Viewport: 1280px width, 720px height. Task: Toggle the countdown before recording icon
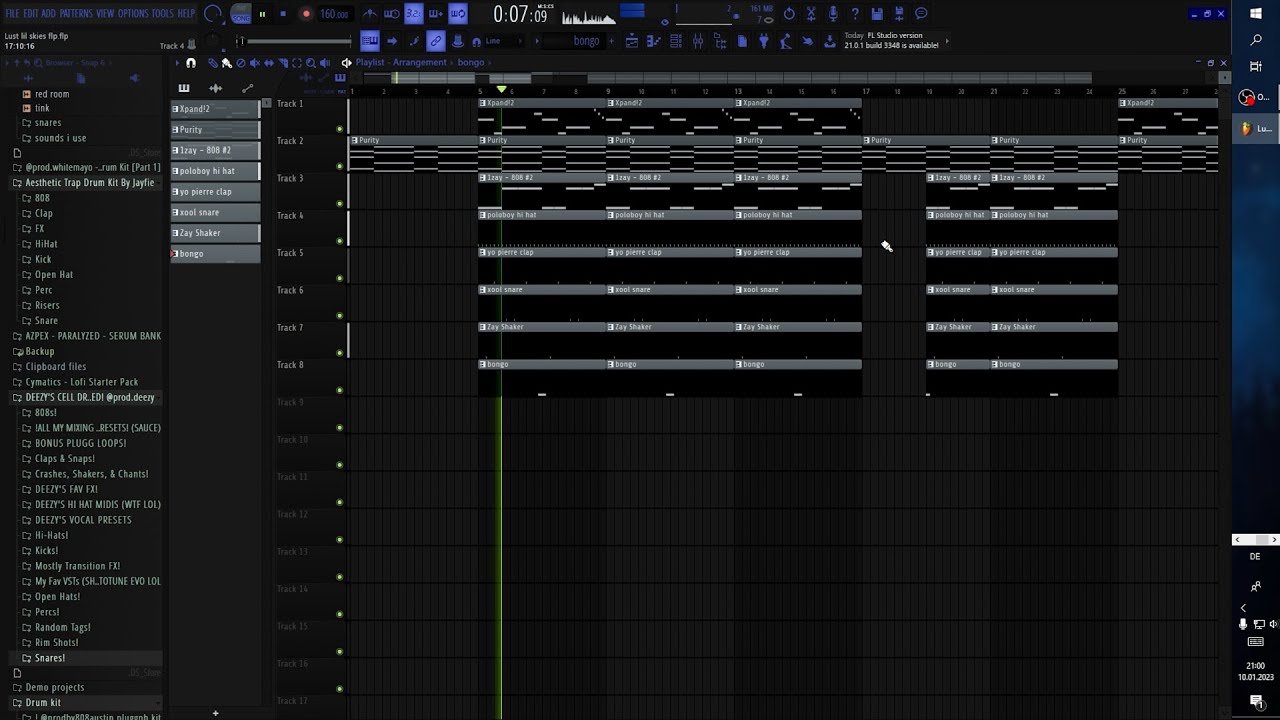tap(413, 14)
